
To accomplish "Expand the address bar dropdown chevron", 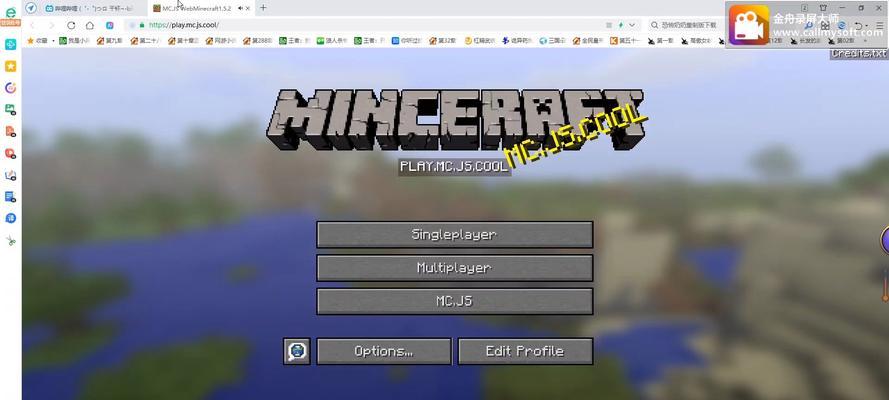I will (x=632, y=25).
